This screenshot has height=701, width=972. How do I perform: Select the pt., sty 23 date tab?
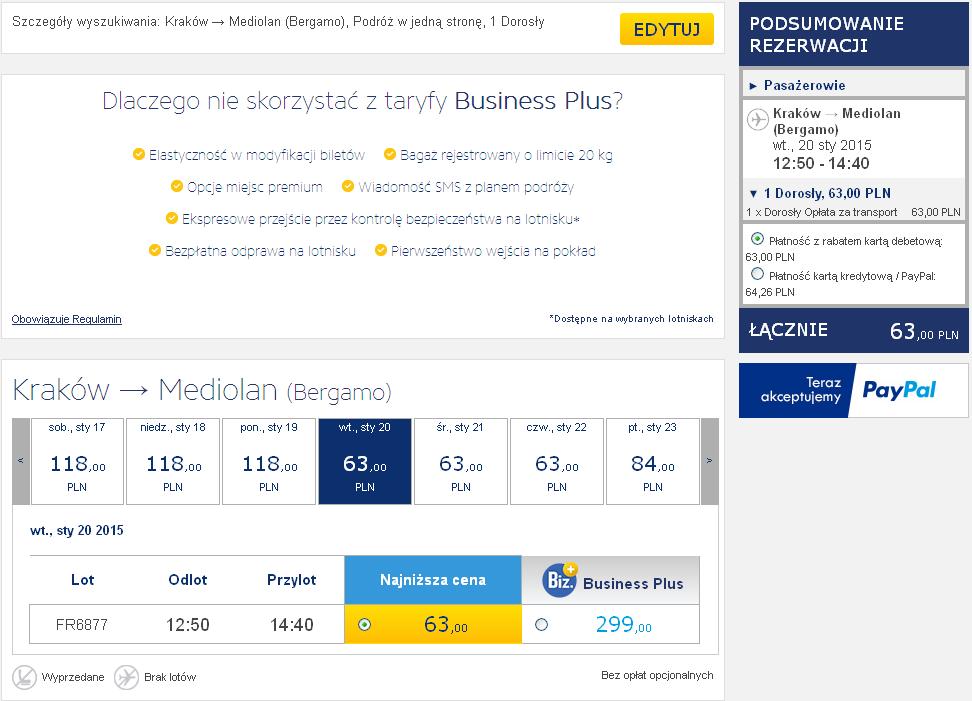pos(653,461)
